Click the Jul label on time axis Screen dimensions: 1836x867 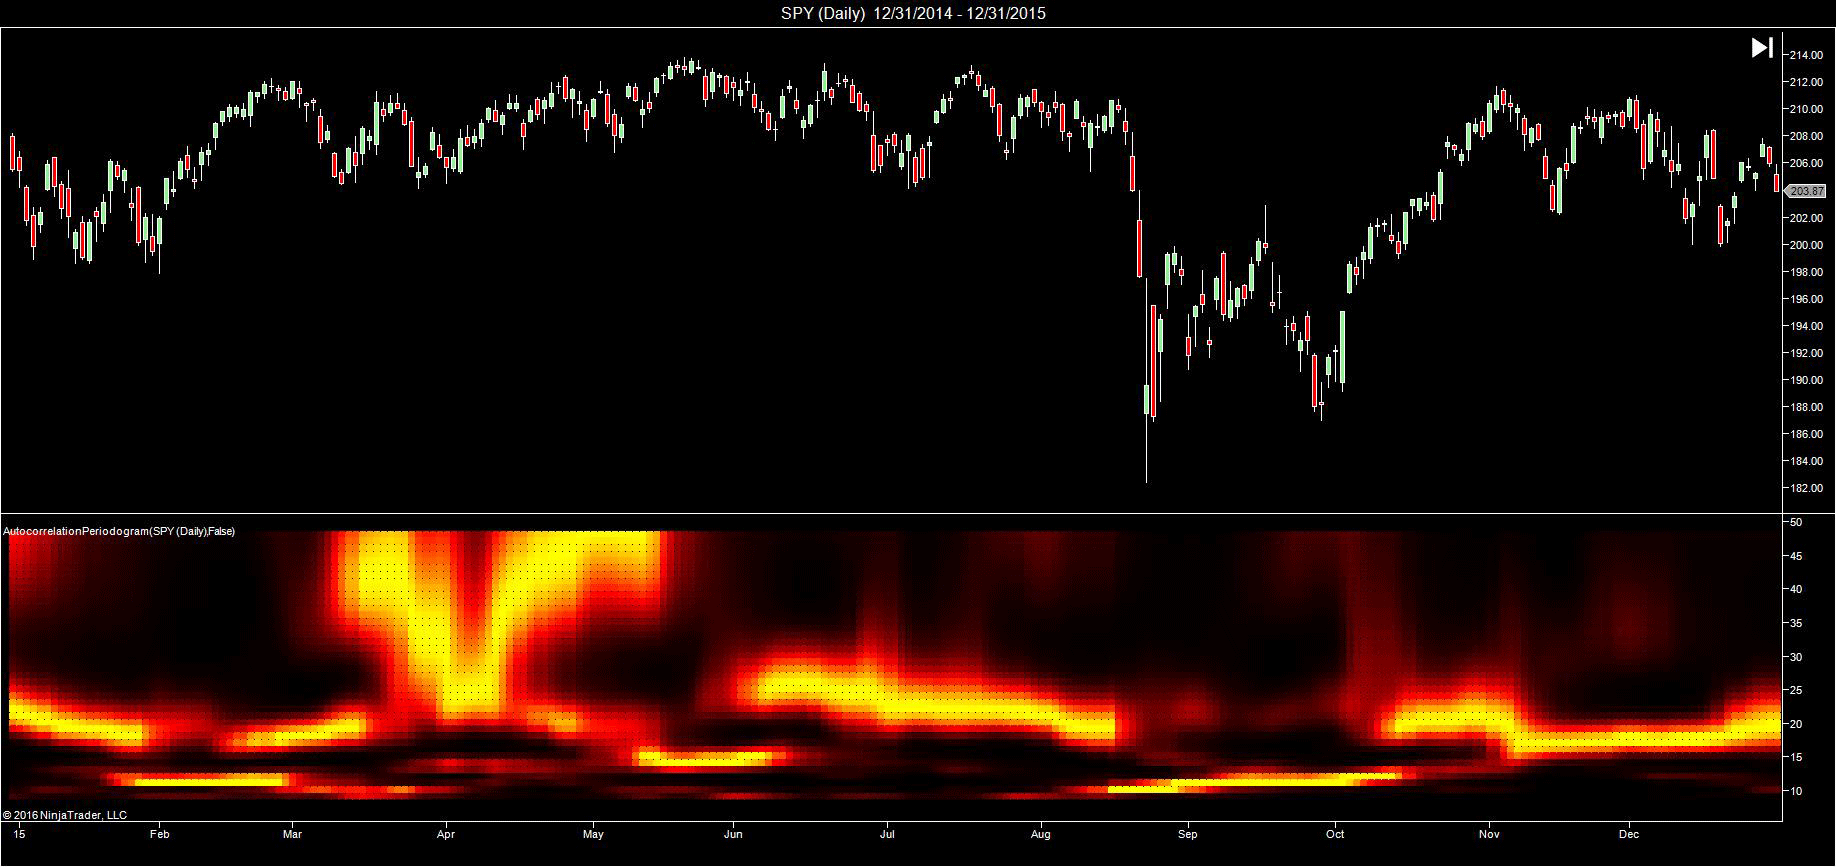pos(887,834)
